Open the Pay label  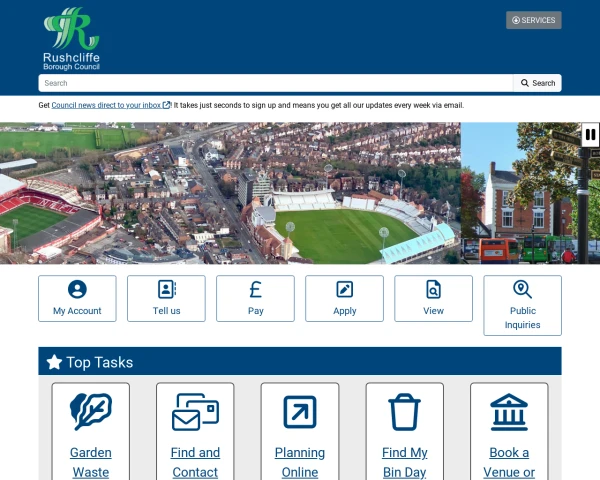(256, 311)
